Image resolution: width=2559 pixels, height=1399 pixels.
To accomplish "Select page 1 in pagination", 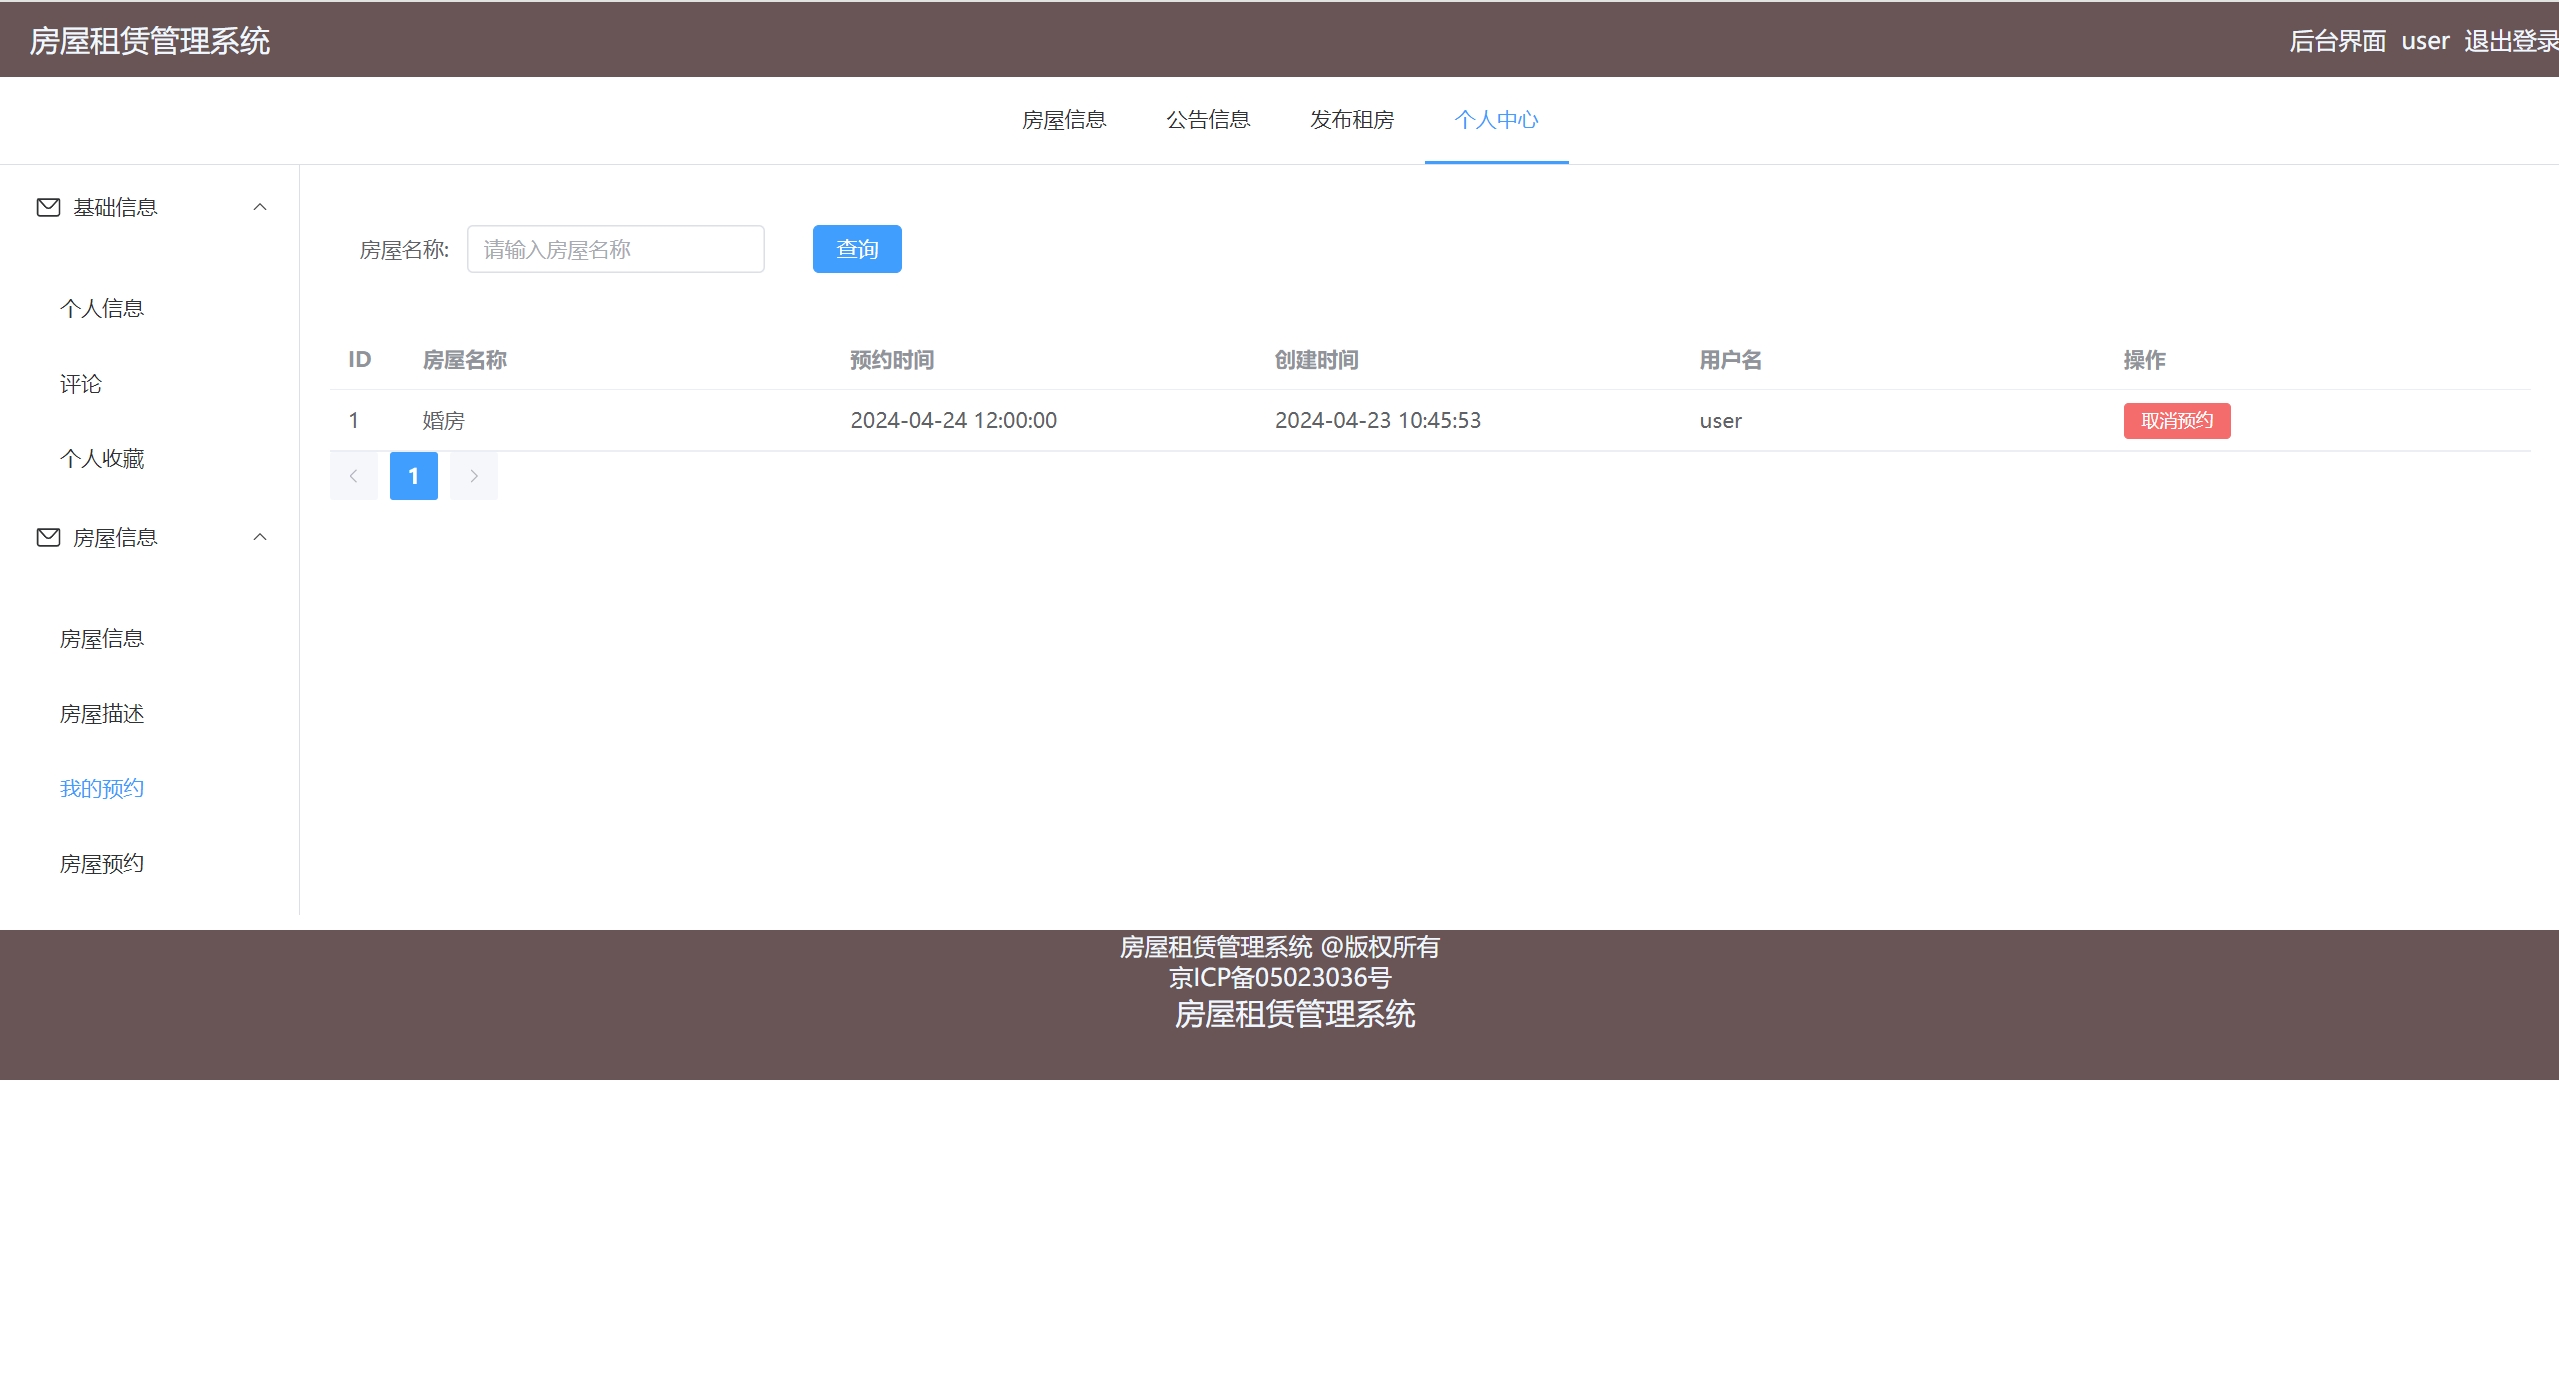I will 413,476.
